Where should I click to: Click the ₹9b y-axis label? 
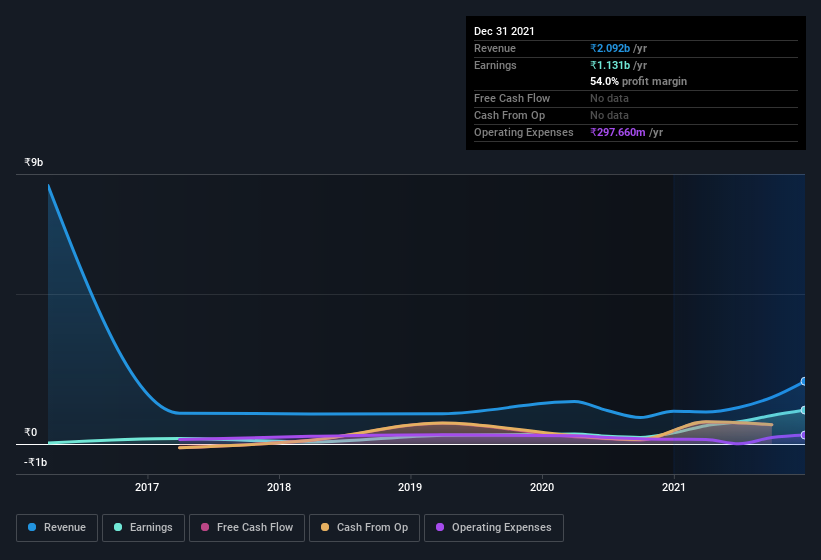pos(34,162)
